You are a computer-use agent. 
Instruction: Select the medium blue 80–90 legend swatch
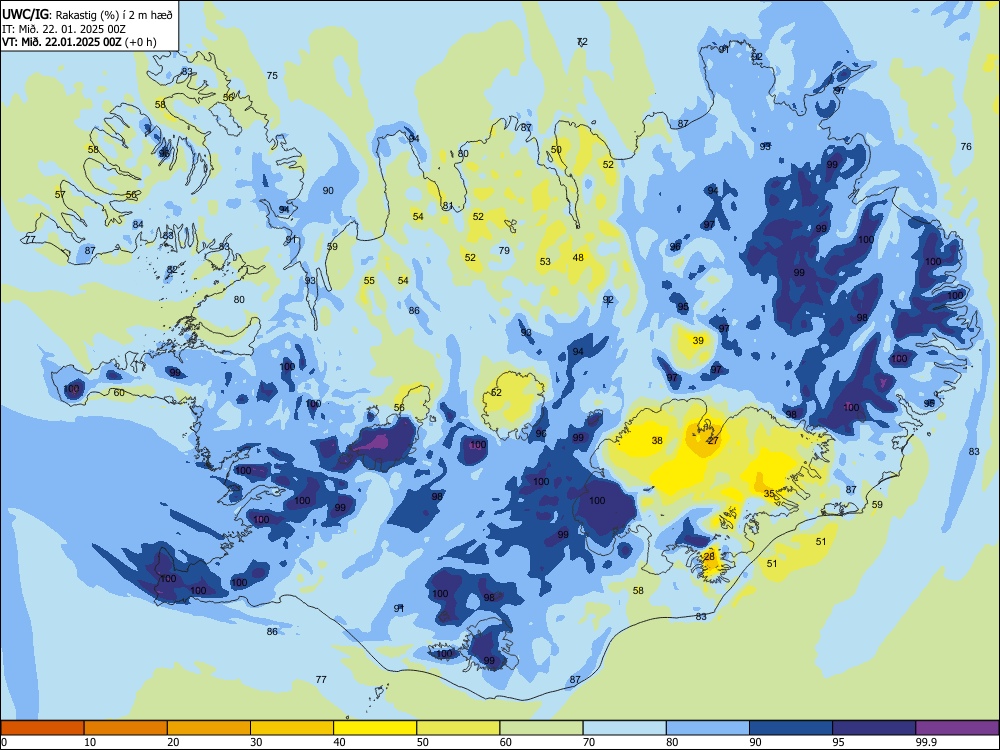pos(708,728)
